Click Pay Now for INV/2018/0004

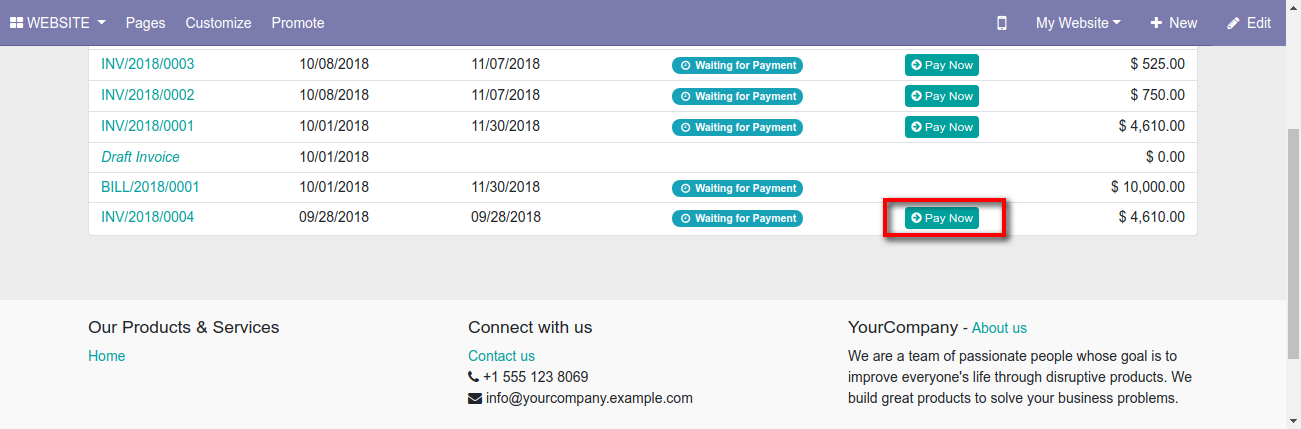point(942,218)
